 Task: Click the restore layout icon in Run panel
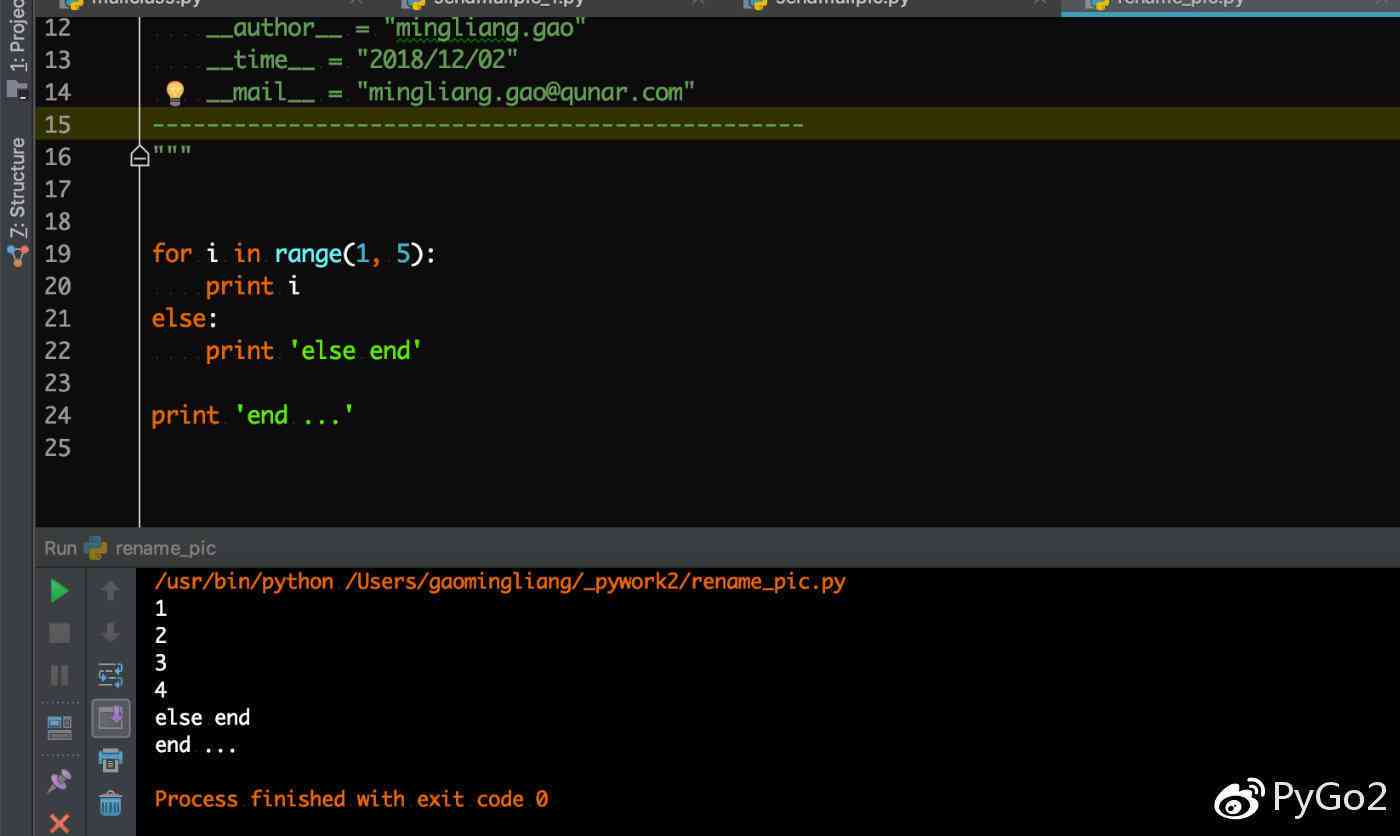tap(59, 726)
